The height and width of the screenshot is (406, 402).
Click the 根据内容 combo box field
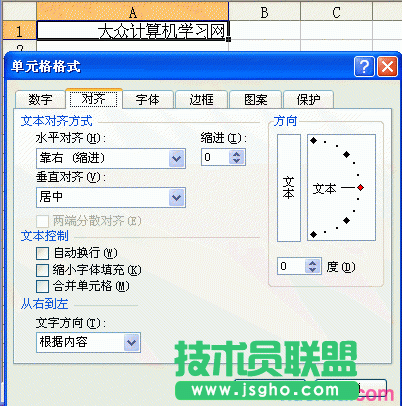[88, 342]
